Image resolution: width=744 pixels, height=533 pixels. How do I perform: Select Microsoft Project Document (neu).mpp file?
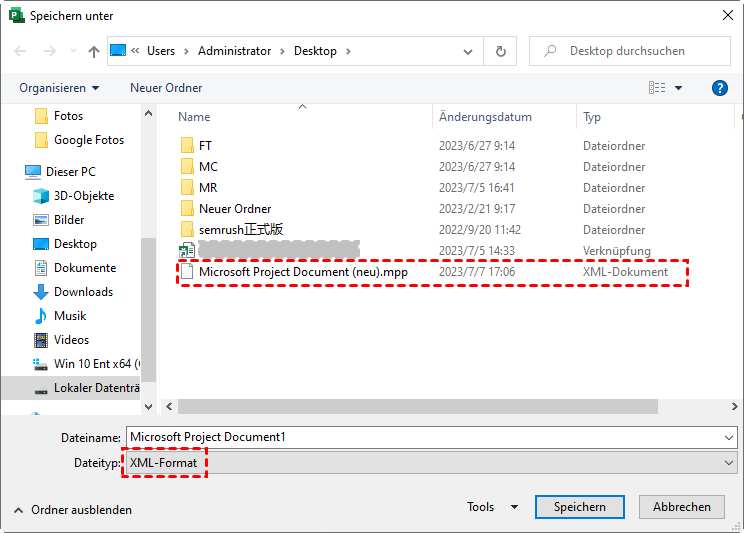coord(303,272)
